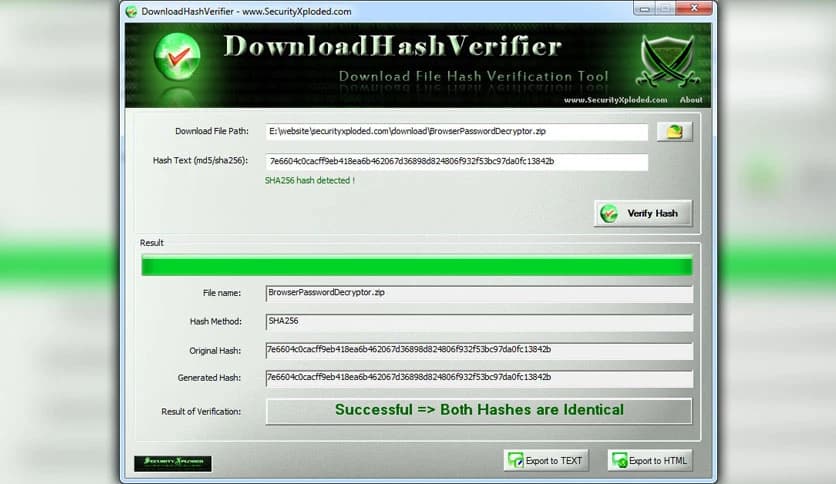Click the File name result field
Screen dimensions: 836x484
coord(479,293)
